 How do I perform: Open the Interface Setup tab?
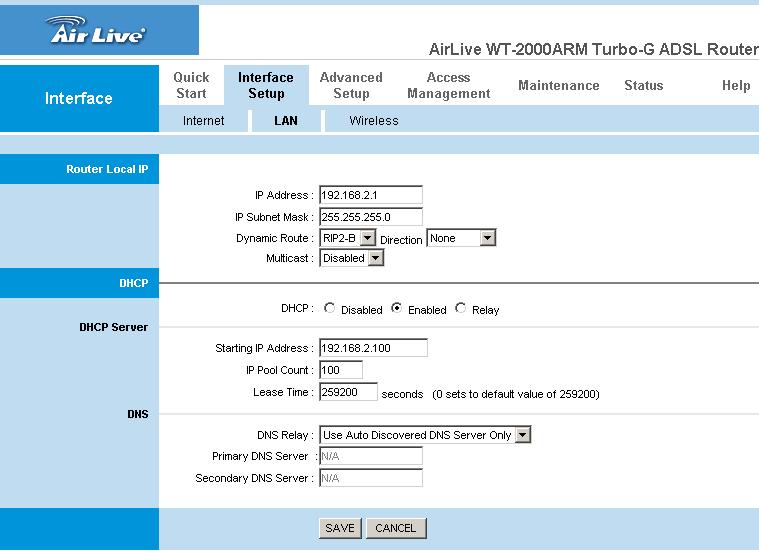click(x=266, y=85)
